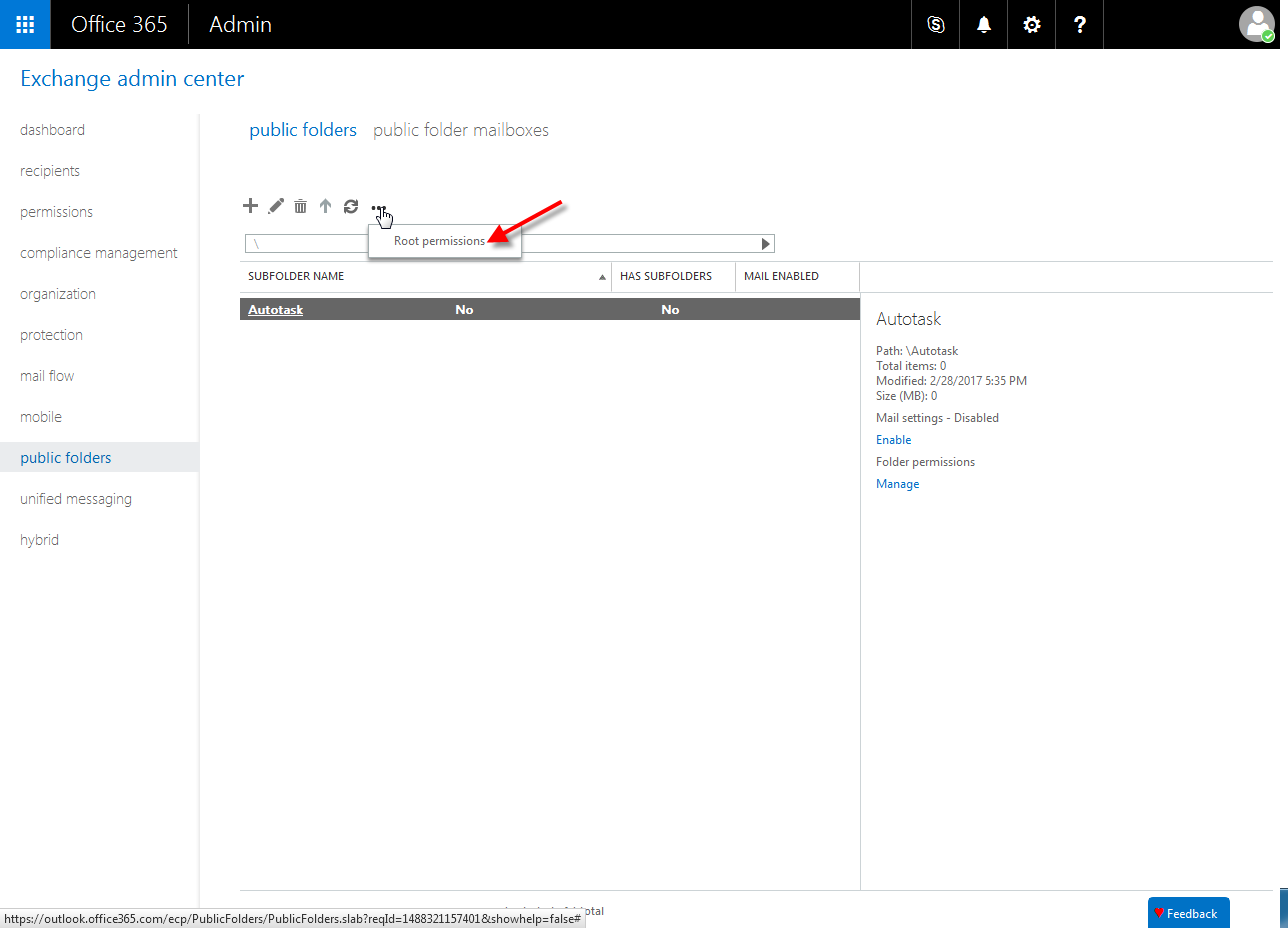Enable mail settings for Autotask

point(893,440)
